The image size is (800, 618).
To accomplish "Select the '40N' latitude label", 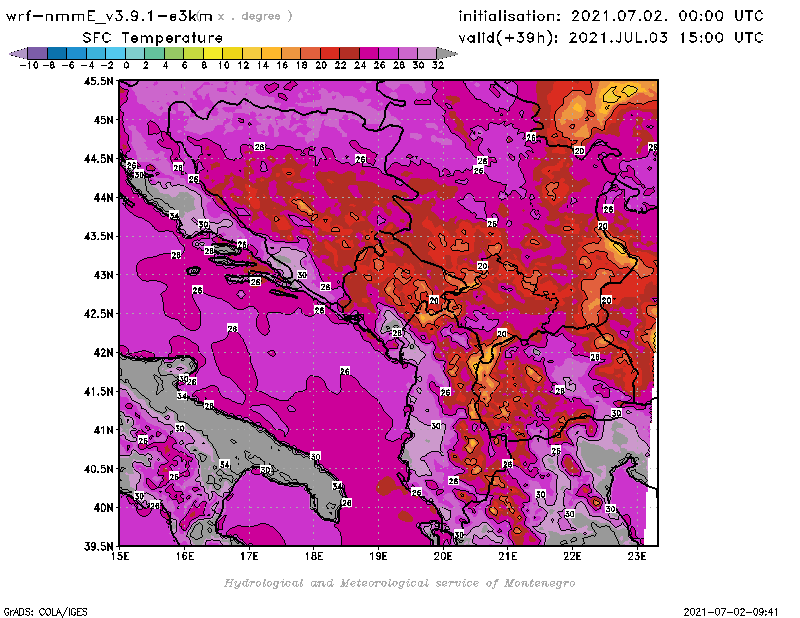I will [x=104, y=508].
